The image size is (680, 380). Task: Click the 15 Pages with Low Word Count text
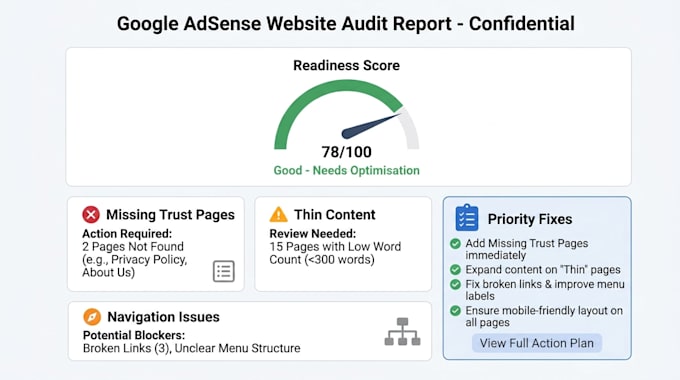click(x=335, y=253)
